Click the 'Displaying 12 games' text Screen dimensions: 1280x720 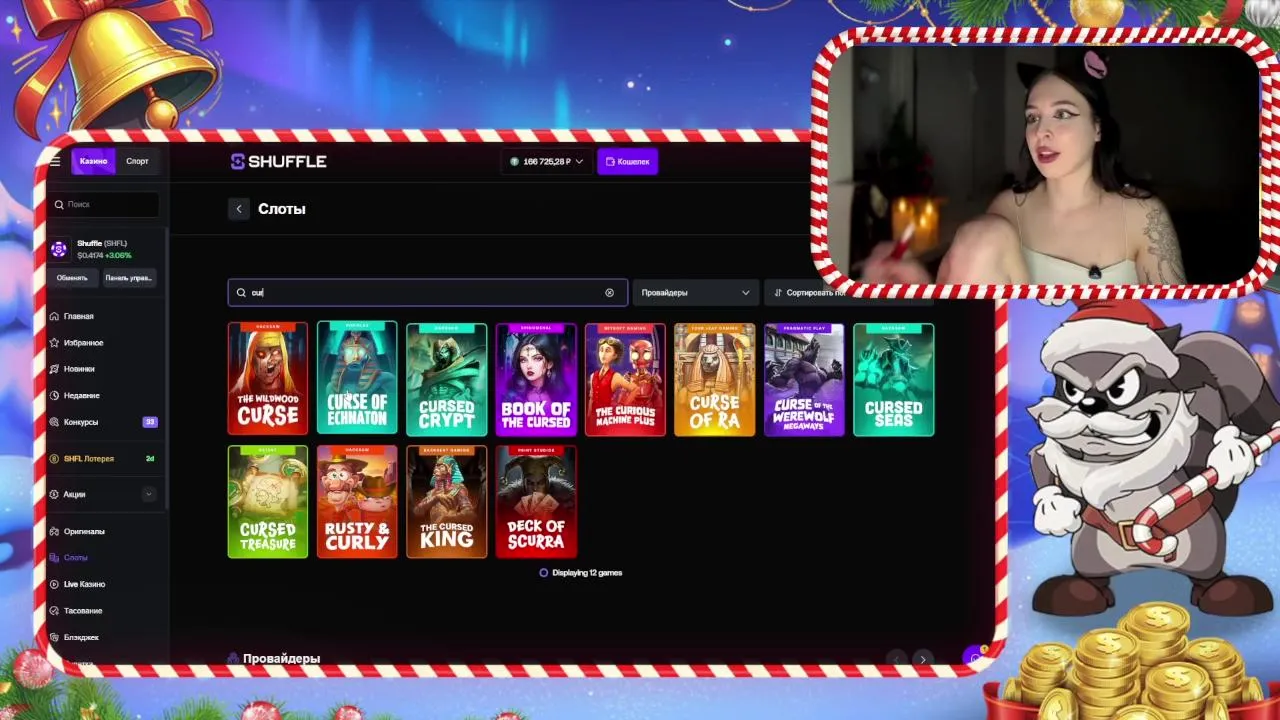[587, 573]
